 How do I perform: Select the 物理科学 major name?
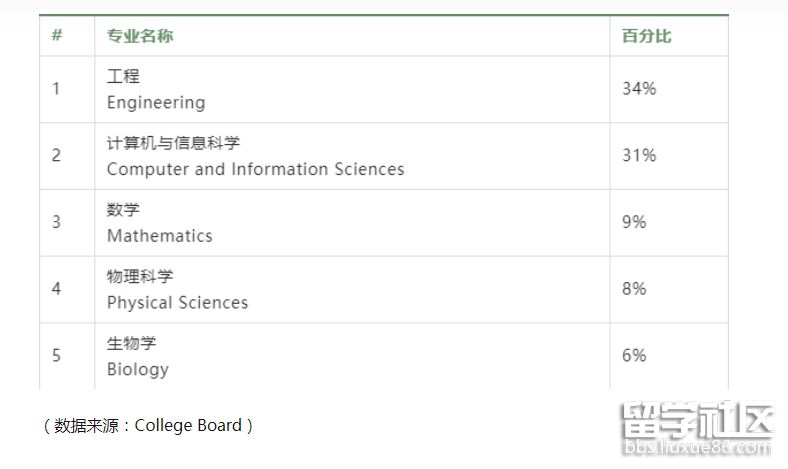pyautogui.click(x=140, y=276)
